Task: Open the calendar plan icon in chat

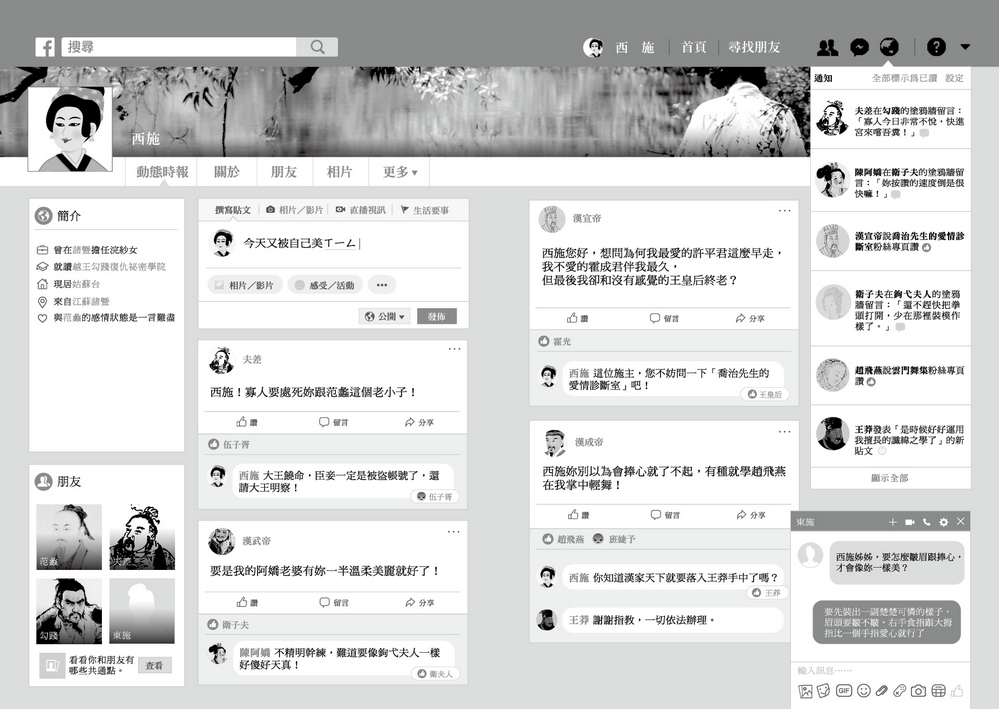Action: pos(938,691)
